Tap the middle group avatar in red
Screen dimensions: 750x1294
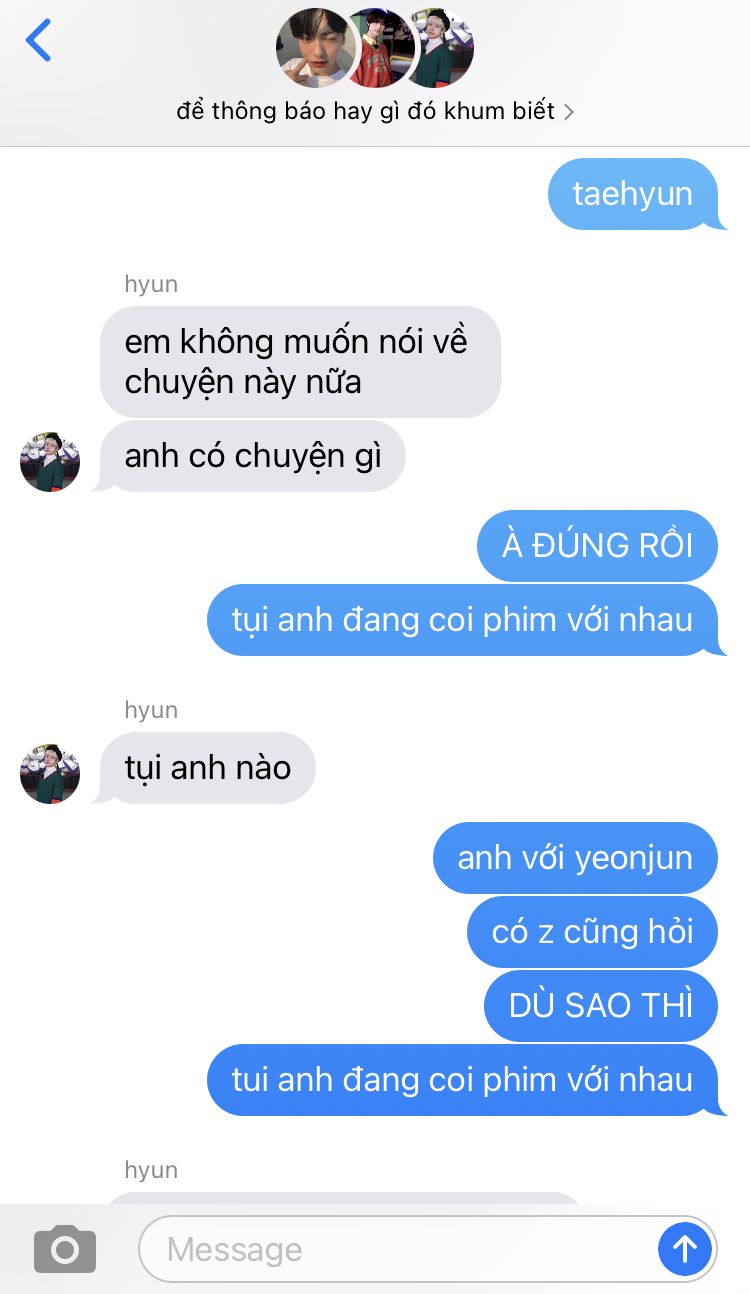[381, 48]
